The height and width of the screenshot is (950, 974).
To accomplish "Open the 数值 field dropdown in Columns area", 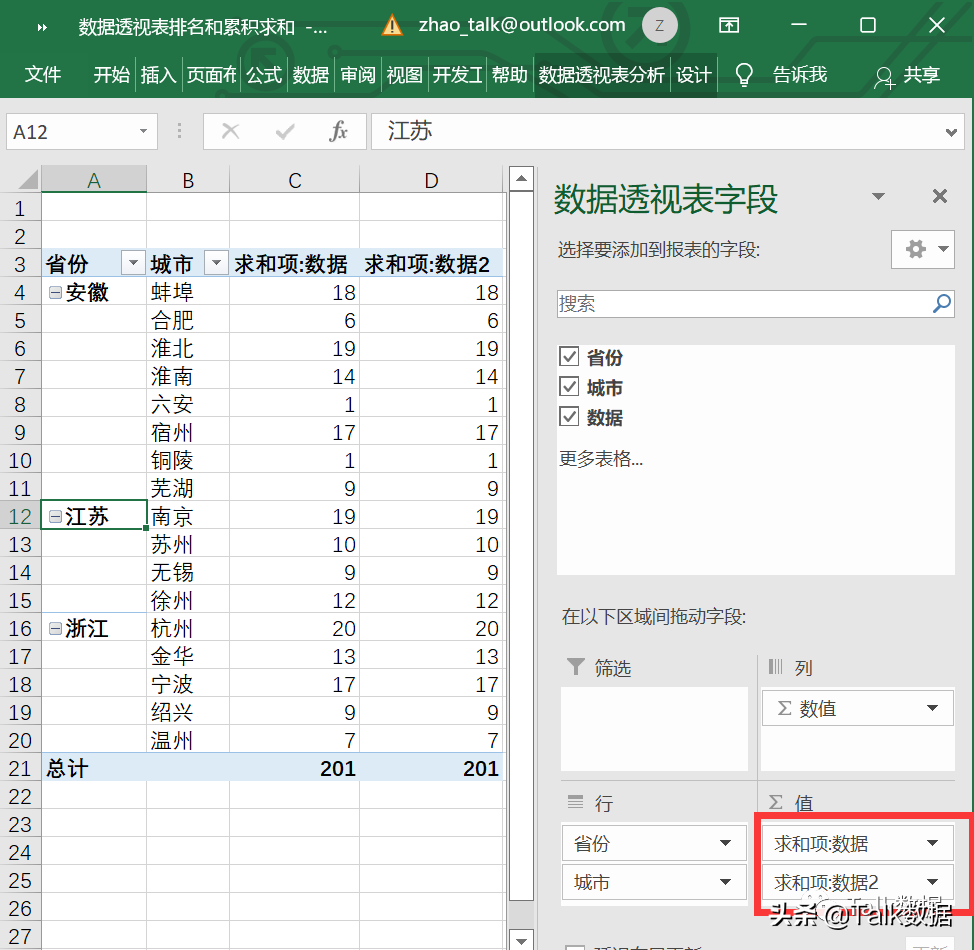I will coord(932,708).
